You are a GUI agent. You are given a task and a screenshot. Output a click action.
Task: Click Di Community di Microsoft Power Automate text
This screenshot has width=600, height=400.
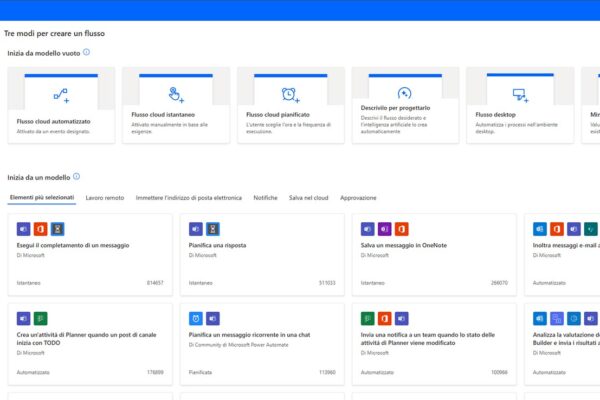238,345
